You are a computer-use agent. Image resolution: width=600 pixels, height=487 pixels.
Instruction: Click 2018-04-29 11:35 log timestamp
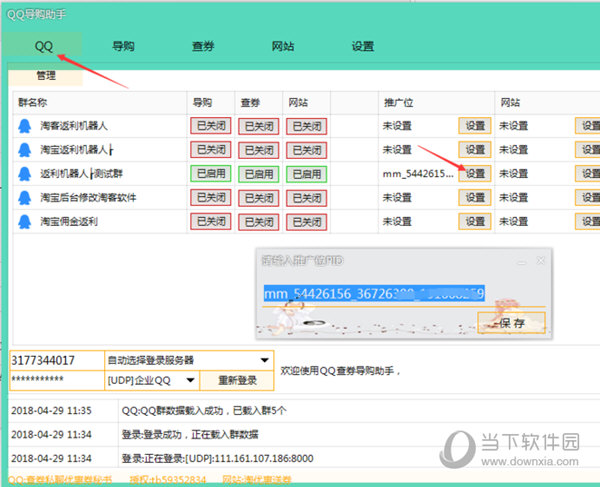(x=51, y=411)
